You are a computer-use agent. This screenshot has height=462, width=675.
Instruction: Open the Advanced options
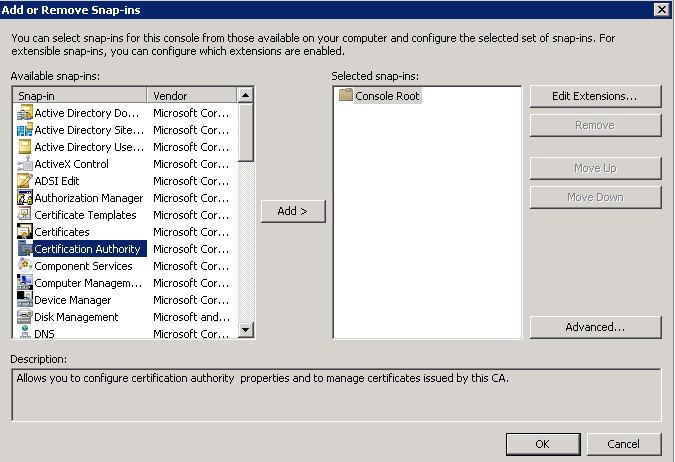tap(595, 327)
